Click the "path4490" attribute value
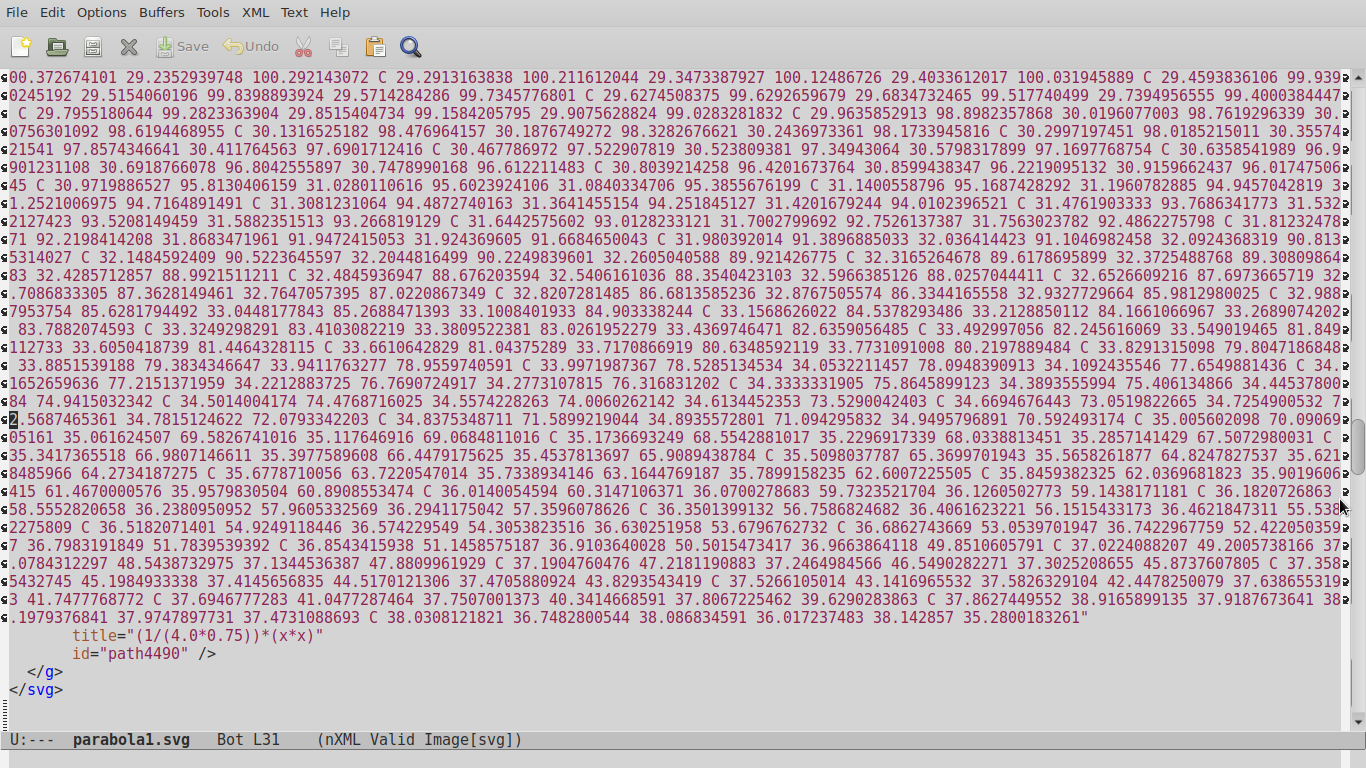This screenshot has height=768, width=1366. [144, 654]
